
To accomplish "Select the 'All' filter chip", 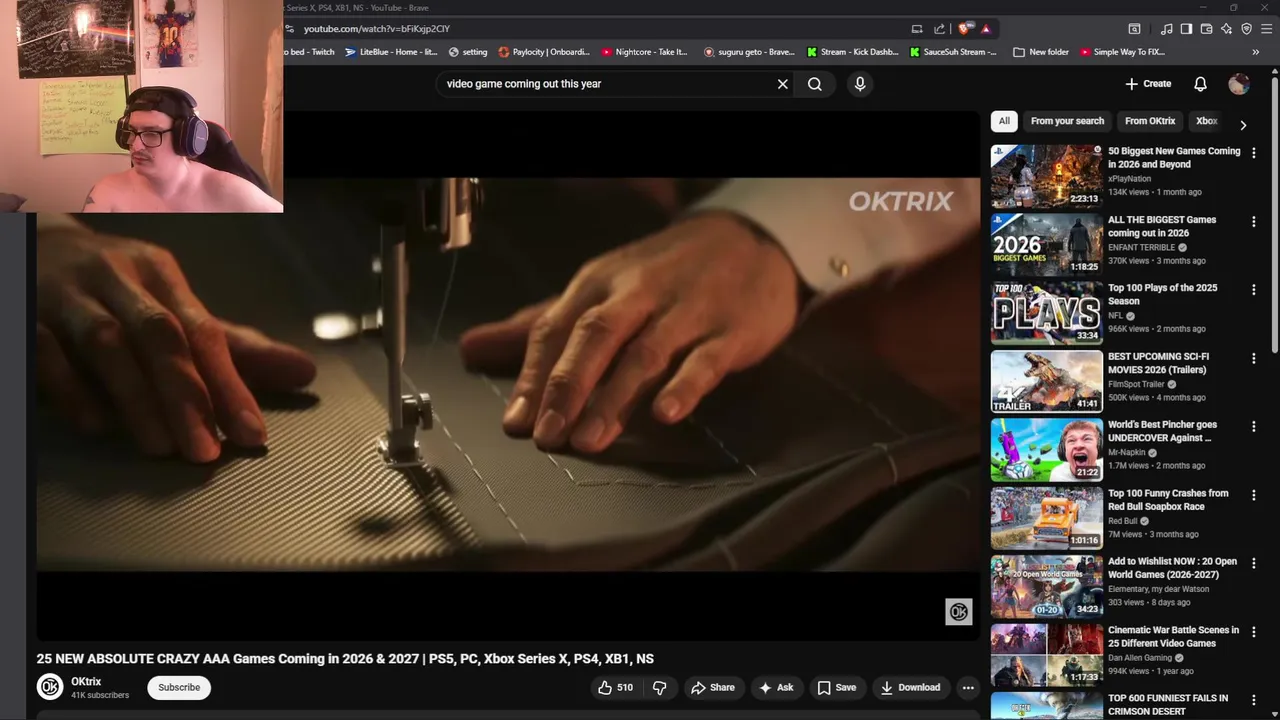I will [x=1004, y=121].
